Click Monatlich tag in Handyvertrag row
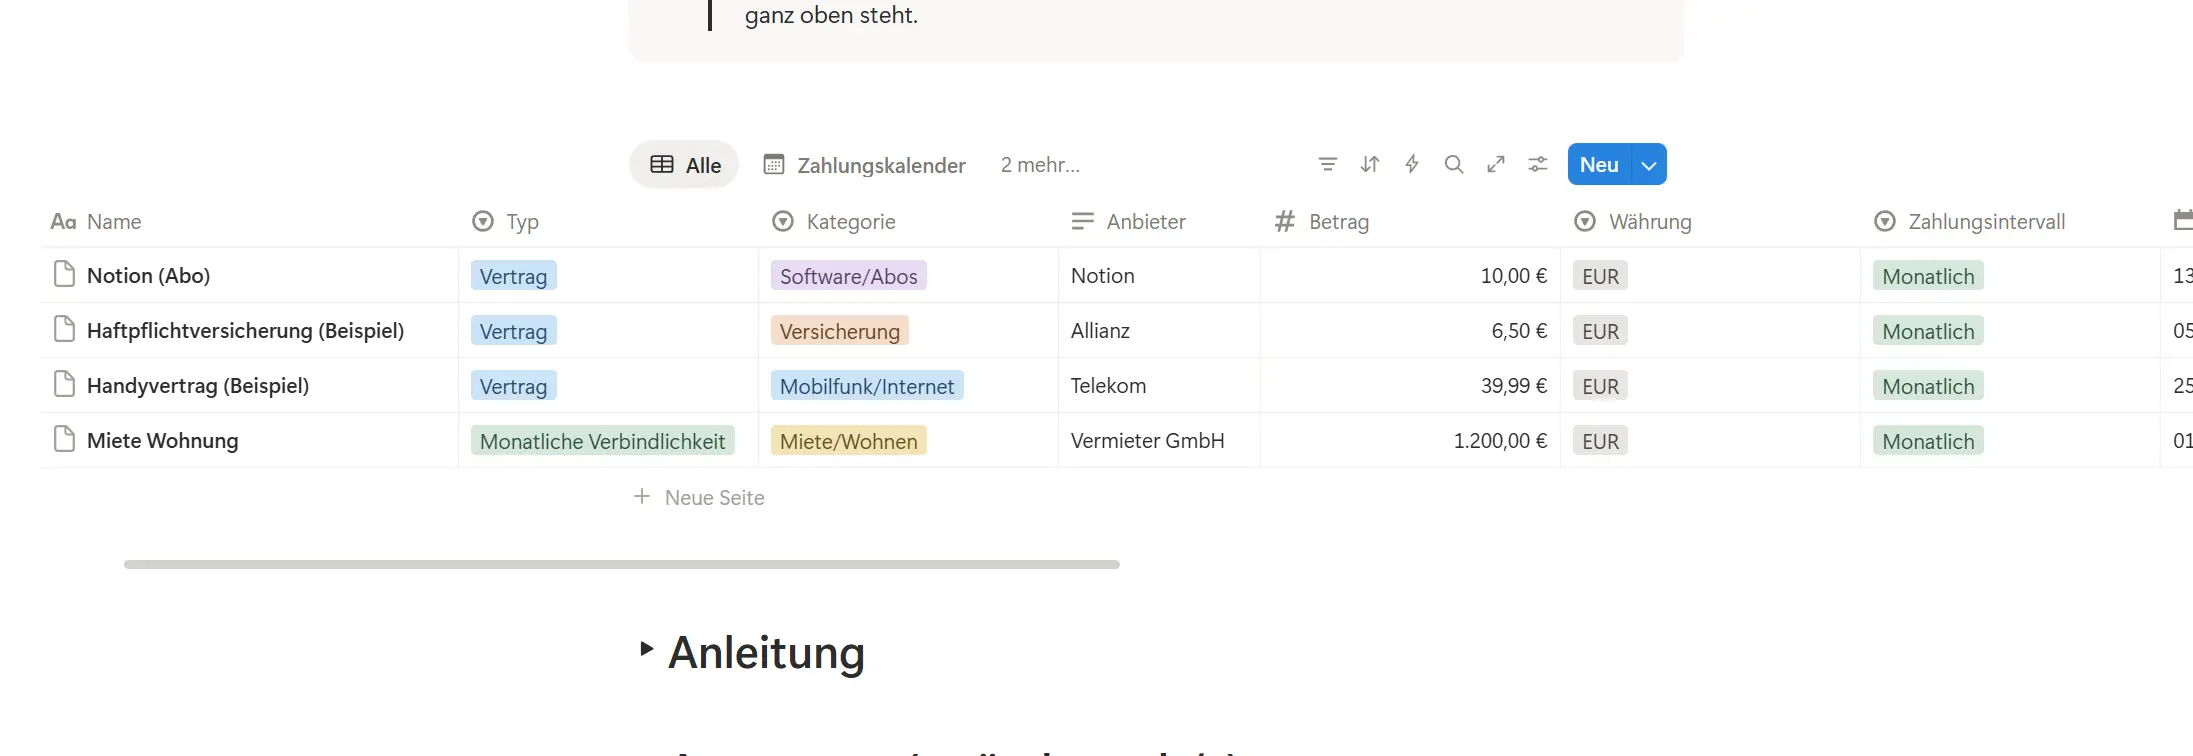2193x756 pixels. (1928, 386)
